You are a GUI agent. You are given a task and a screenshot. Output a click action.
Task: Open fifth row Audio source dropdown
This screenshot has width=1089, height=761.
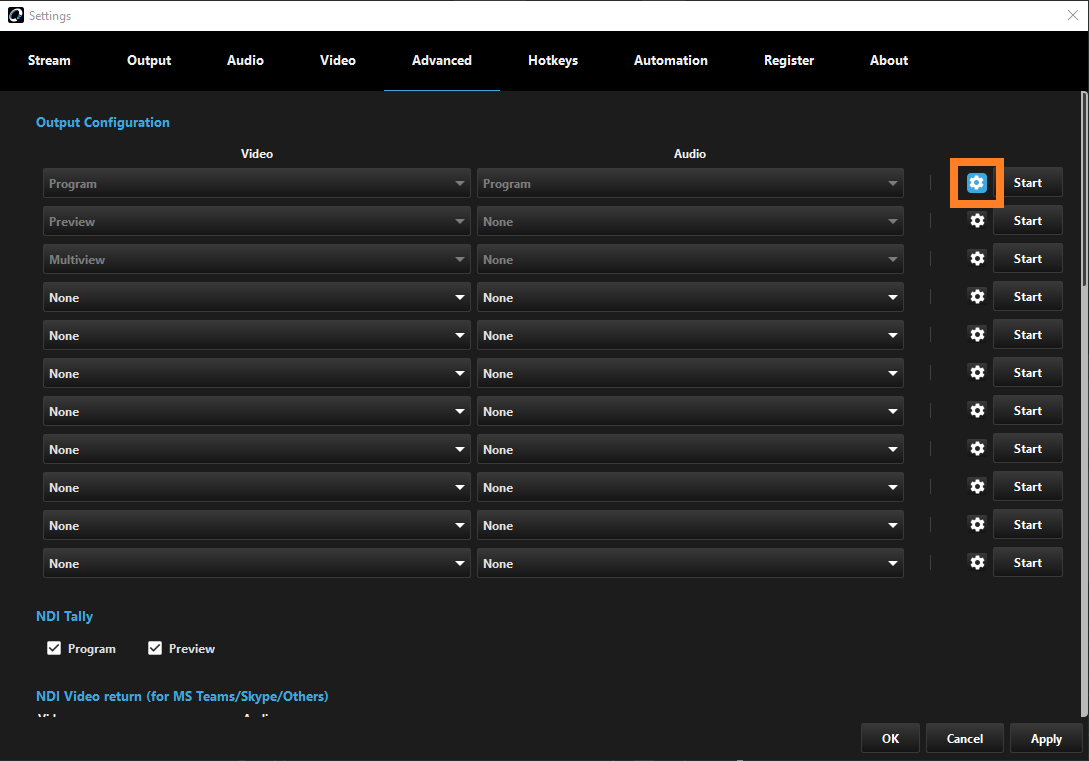[690, 336]
